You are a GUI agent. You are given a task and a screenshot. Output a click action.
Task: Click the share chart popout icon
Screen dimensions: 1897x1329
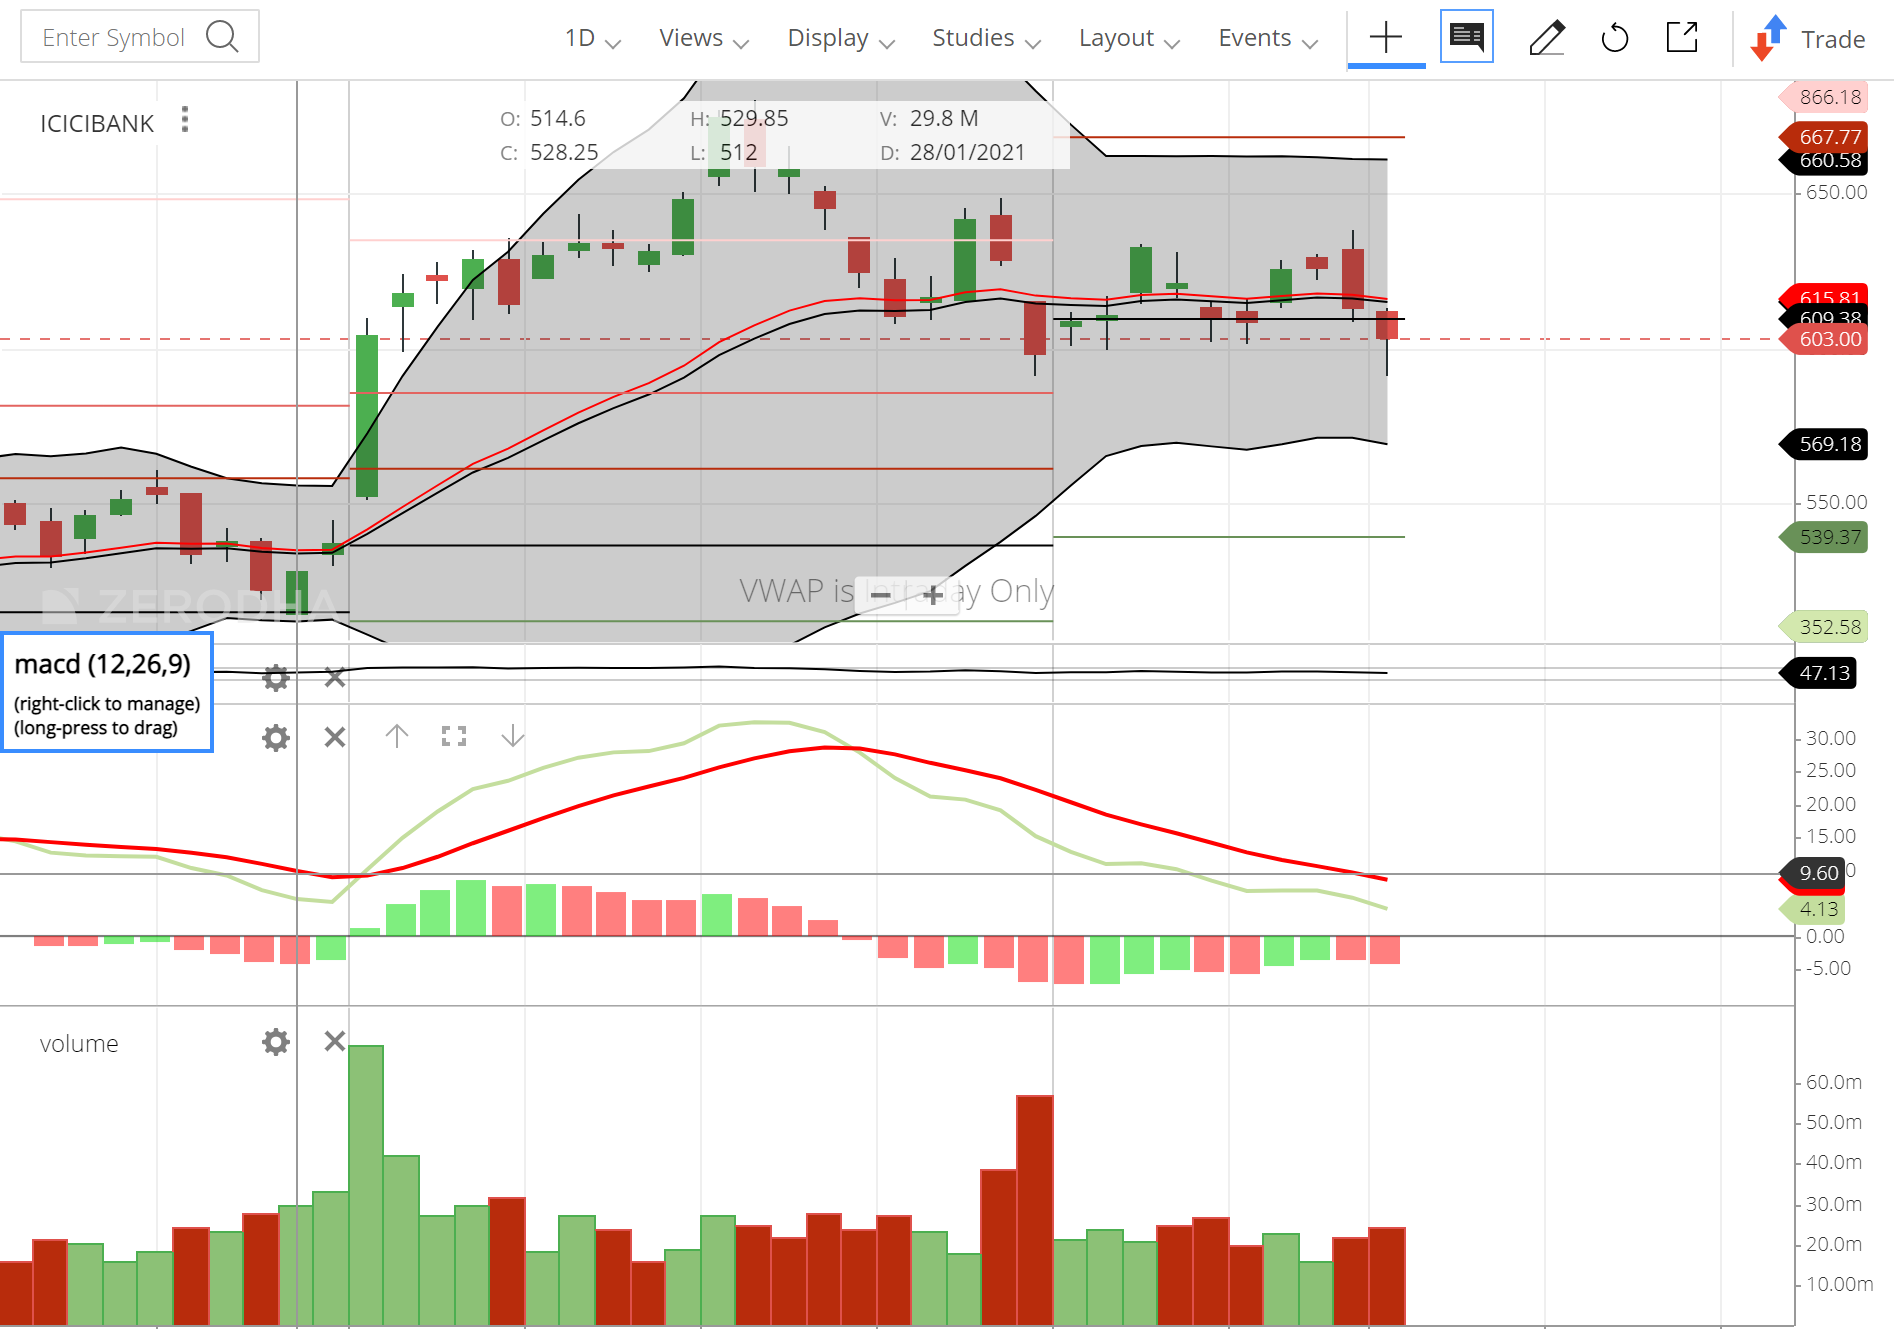(x=1683, y=37)
